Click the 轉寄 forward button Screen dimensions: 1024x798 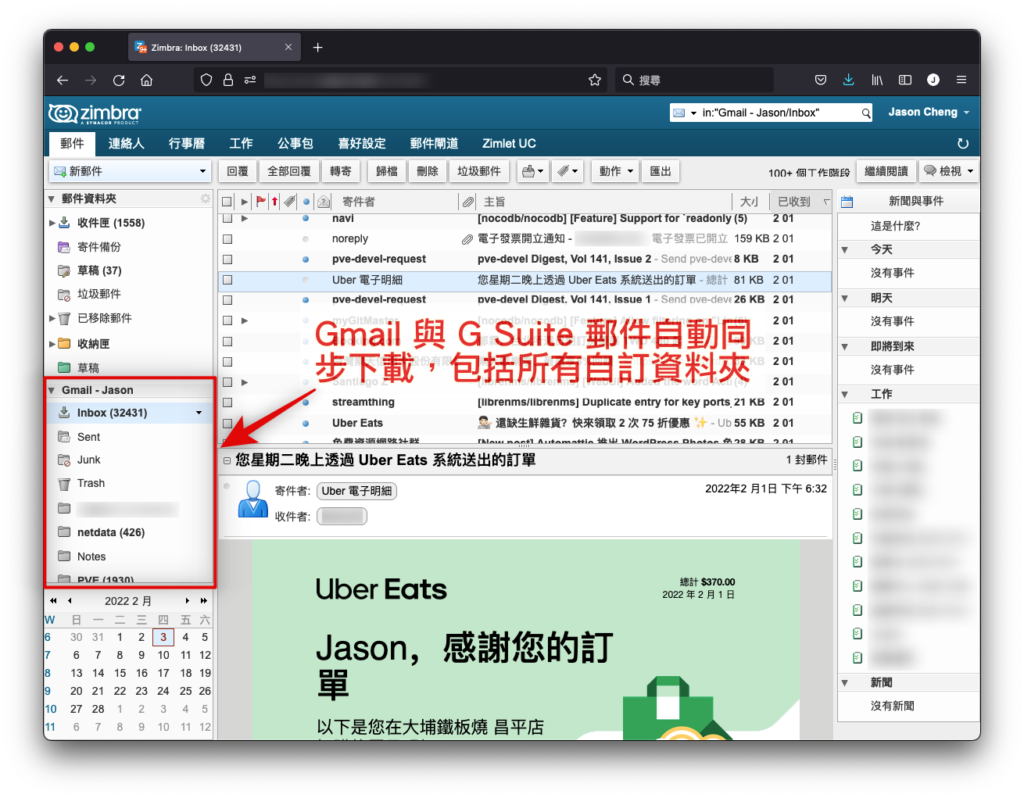(341, 172)
